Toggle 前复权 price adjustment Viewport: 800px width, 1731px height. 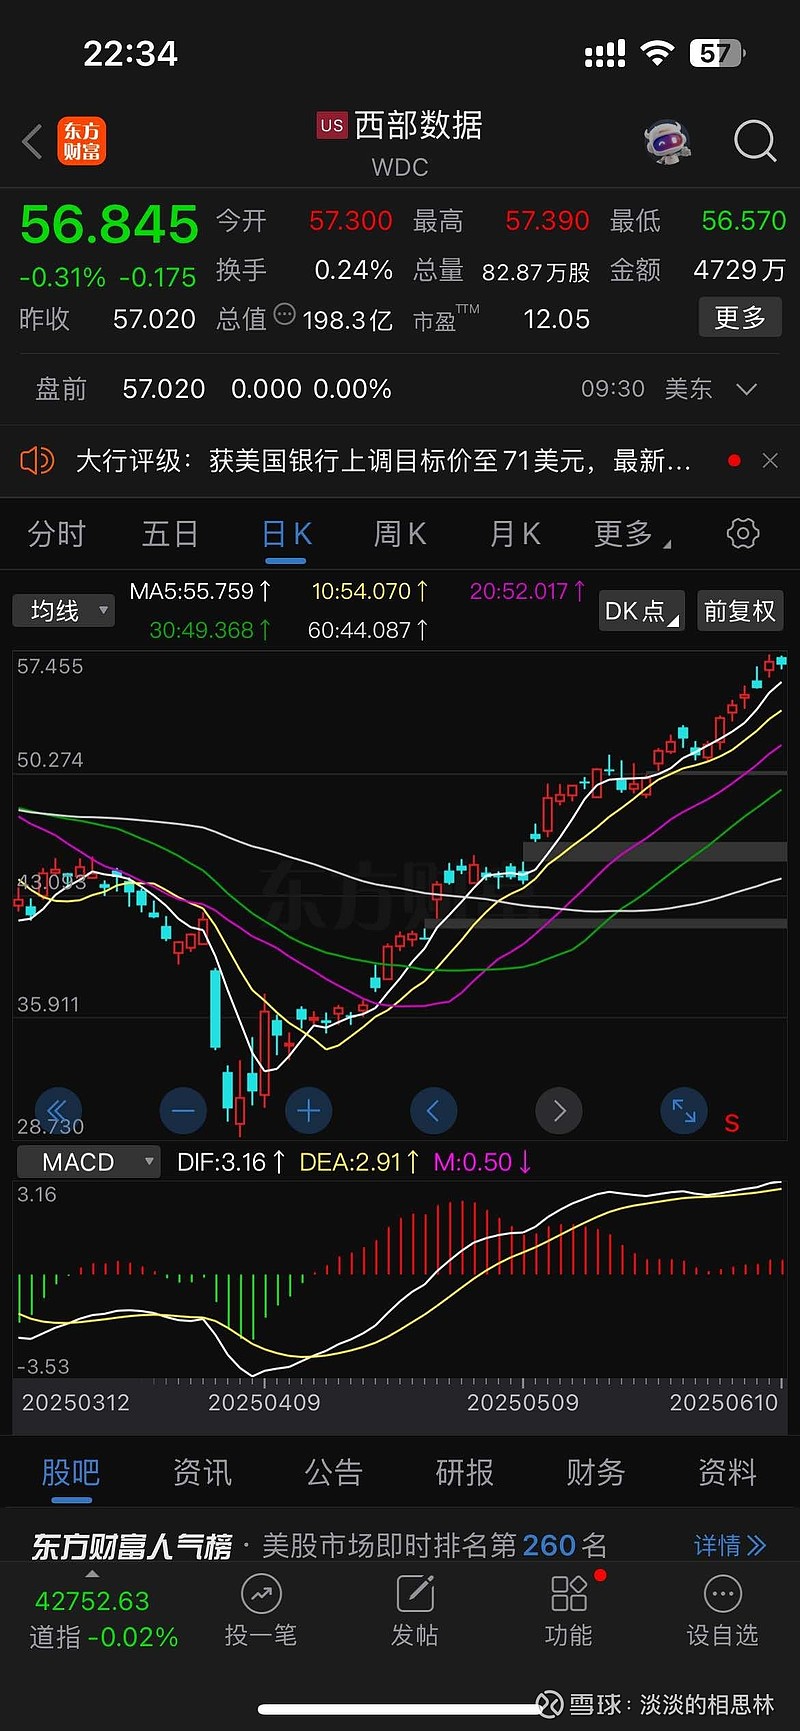740,611
